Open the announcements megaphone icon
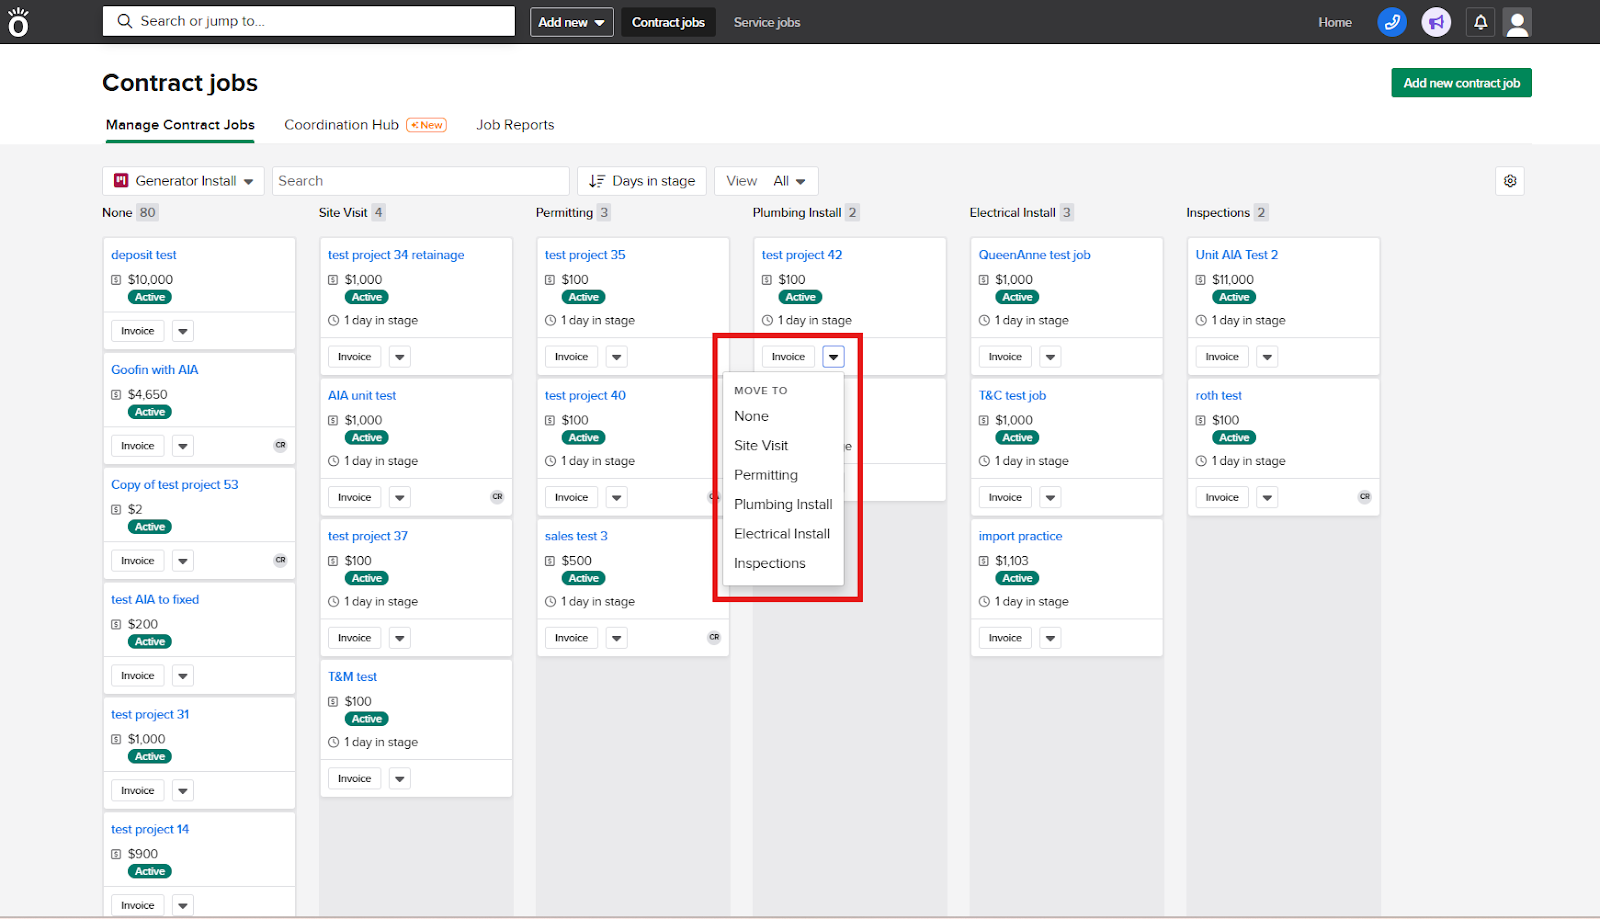Viewport: 1600px width, 919px height. pyautogui.click(x=1436, y=22)
